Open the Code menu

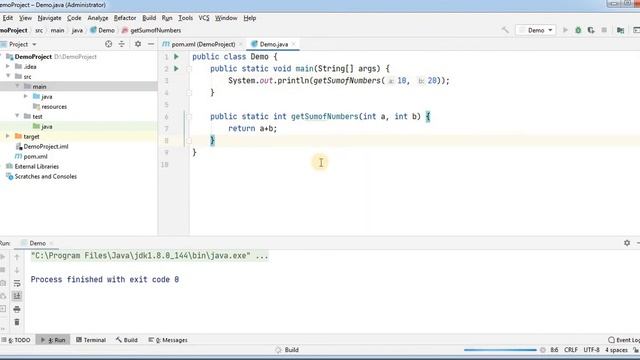point(74,18)
